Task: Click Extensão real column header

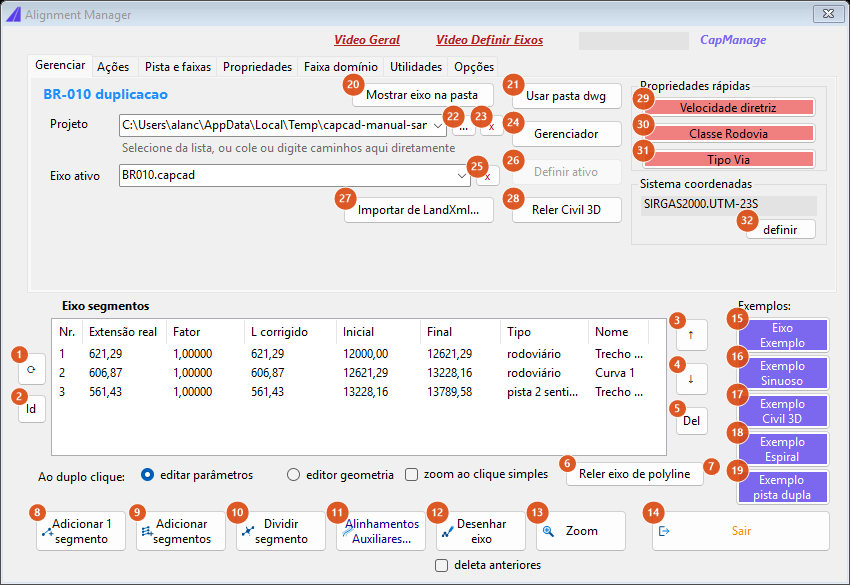Action: point(123,332)
